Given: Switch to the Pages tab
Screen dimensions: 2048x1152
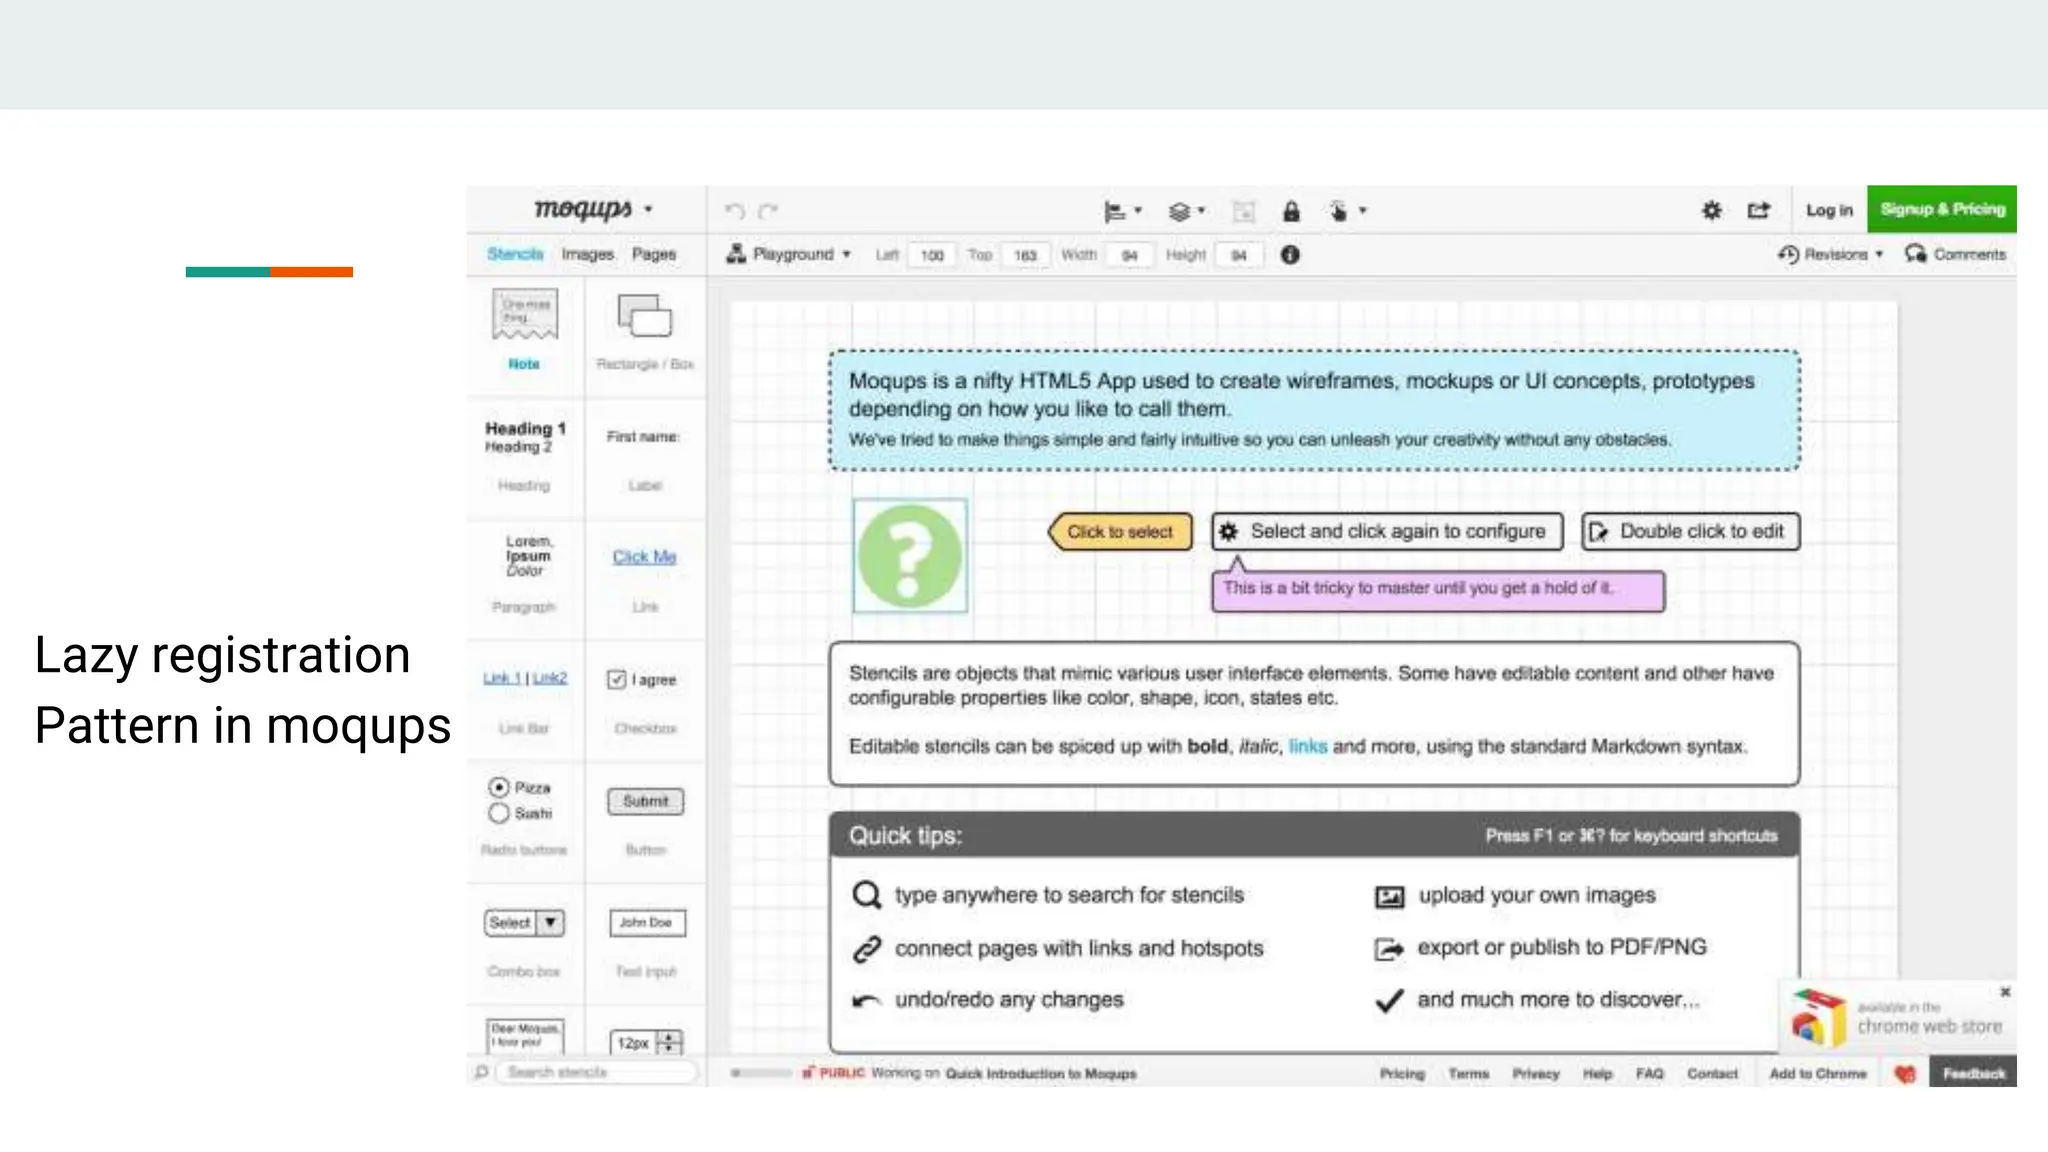Looking at the screenshot, I should [654, 254].
